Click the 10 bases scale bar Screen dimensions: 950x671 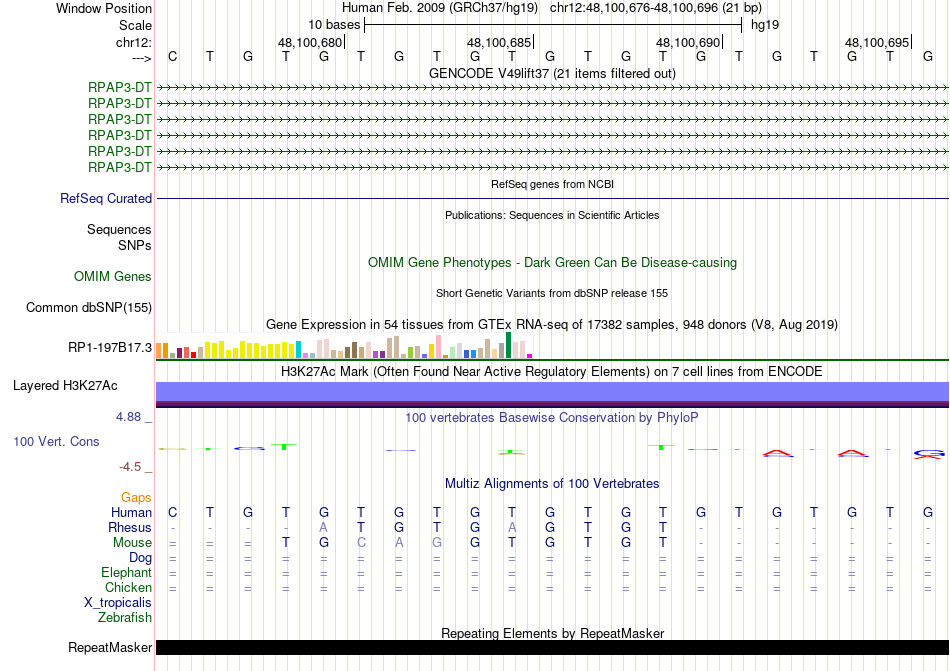(553, 25)
